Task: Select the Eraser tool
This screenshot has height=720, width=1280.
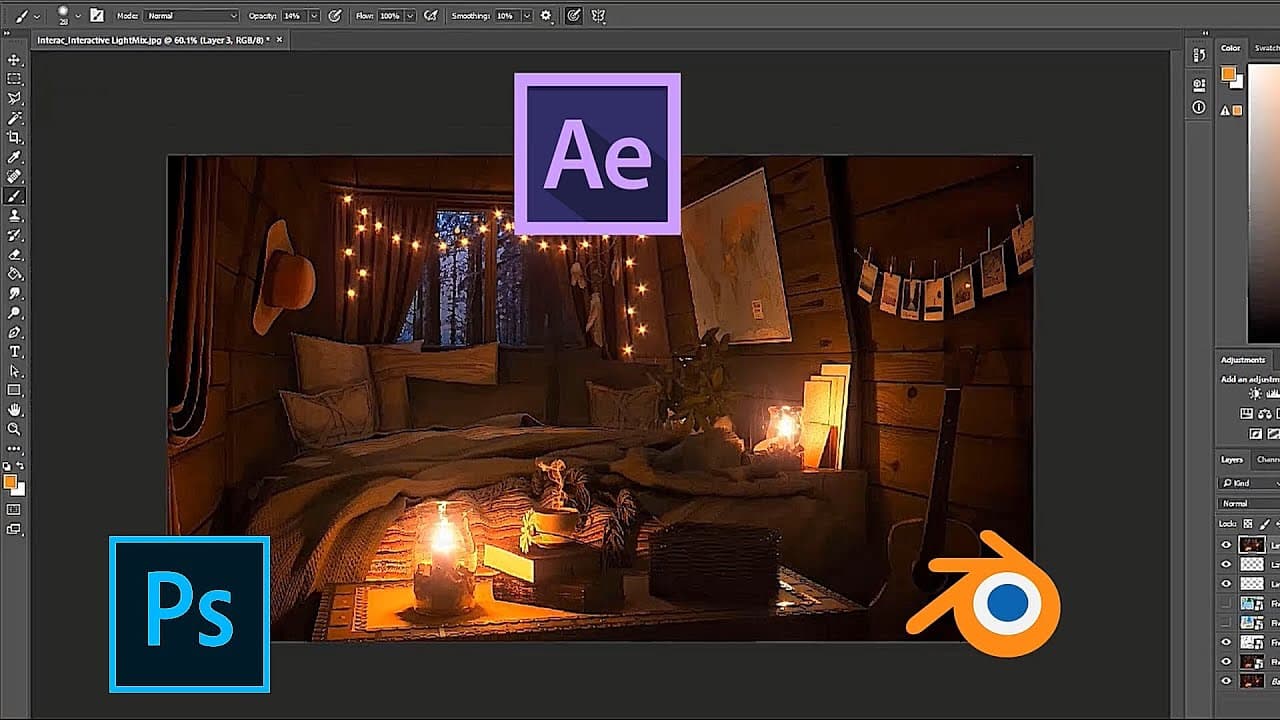Action: 15,254
